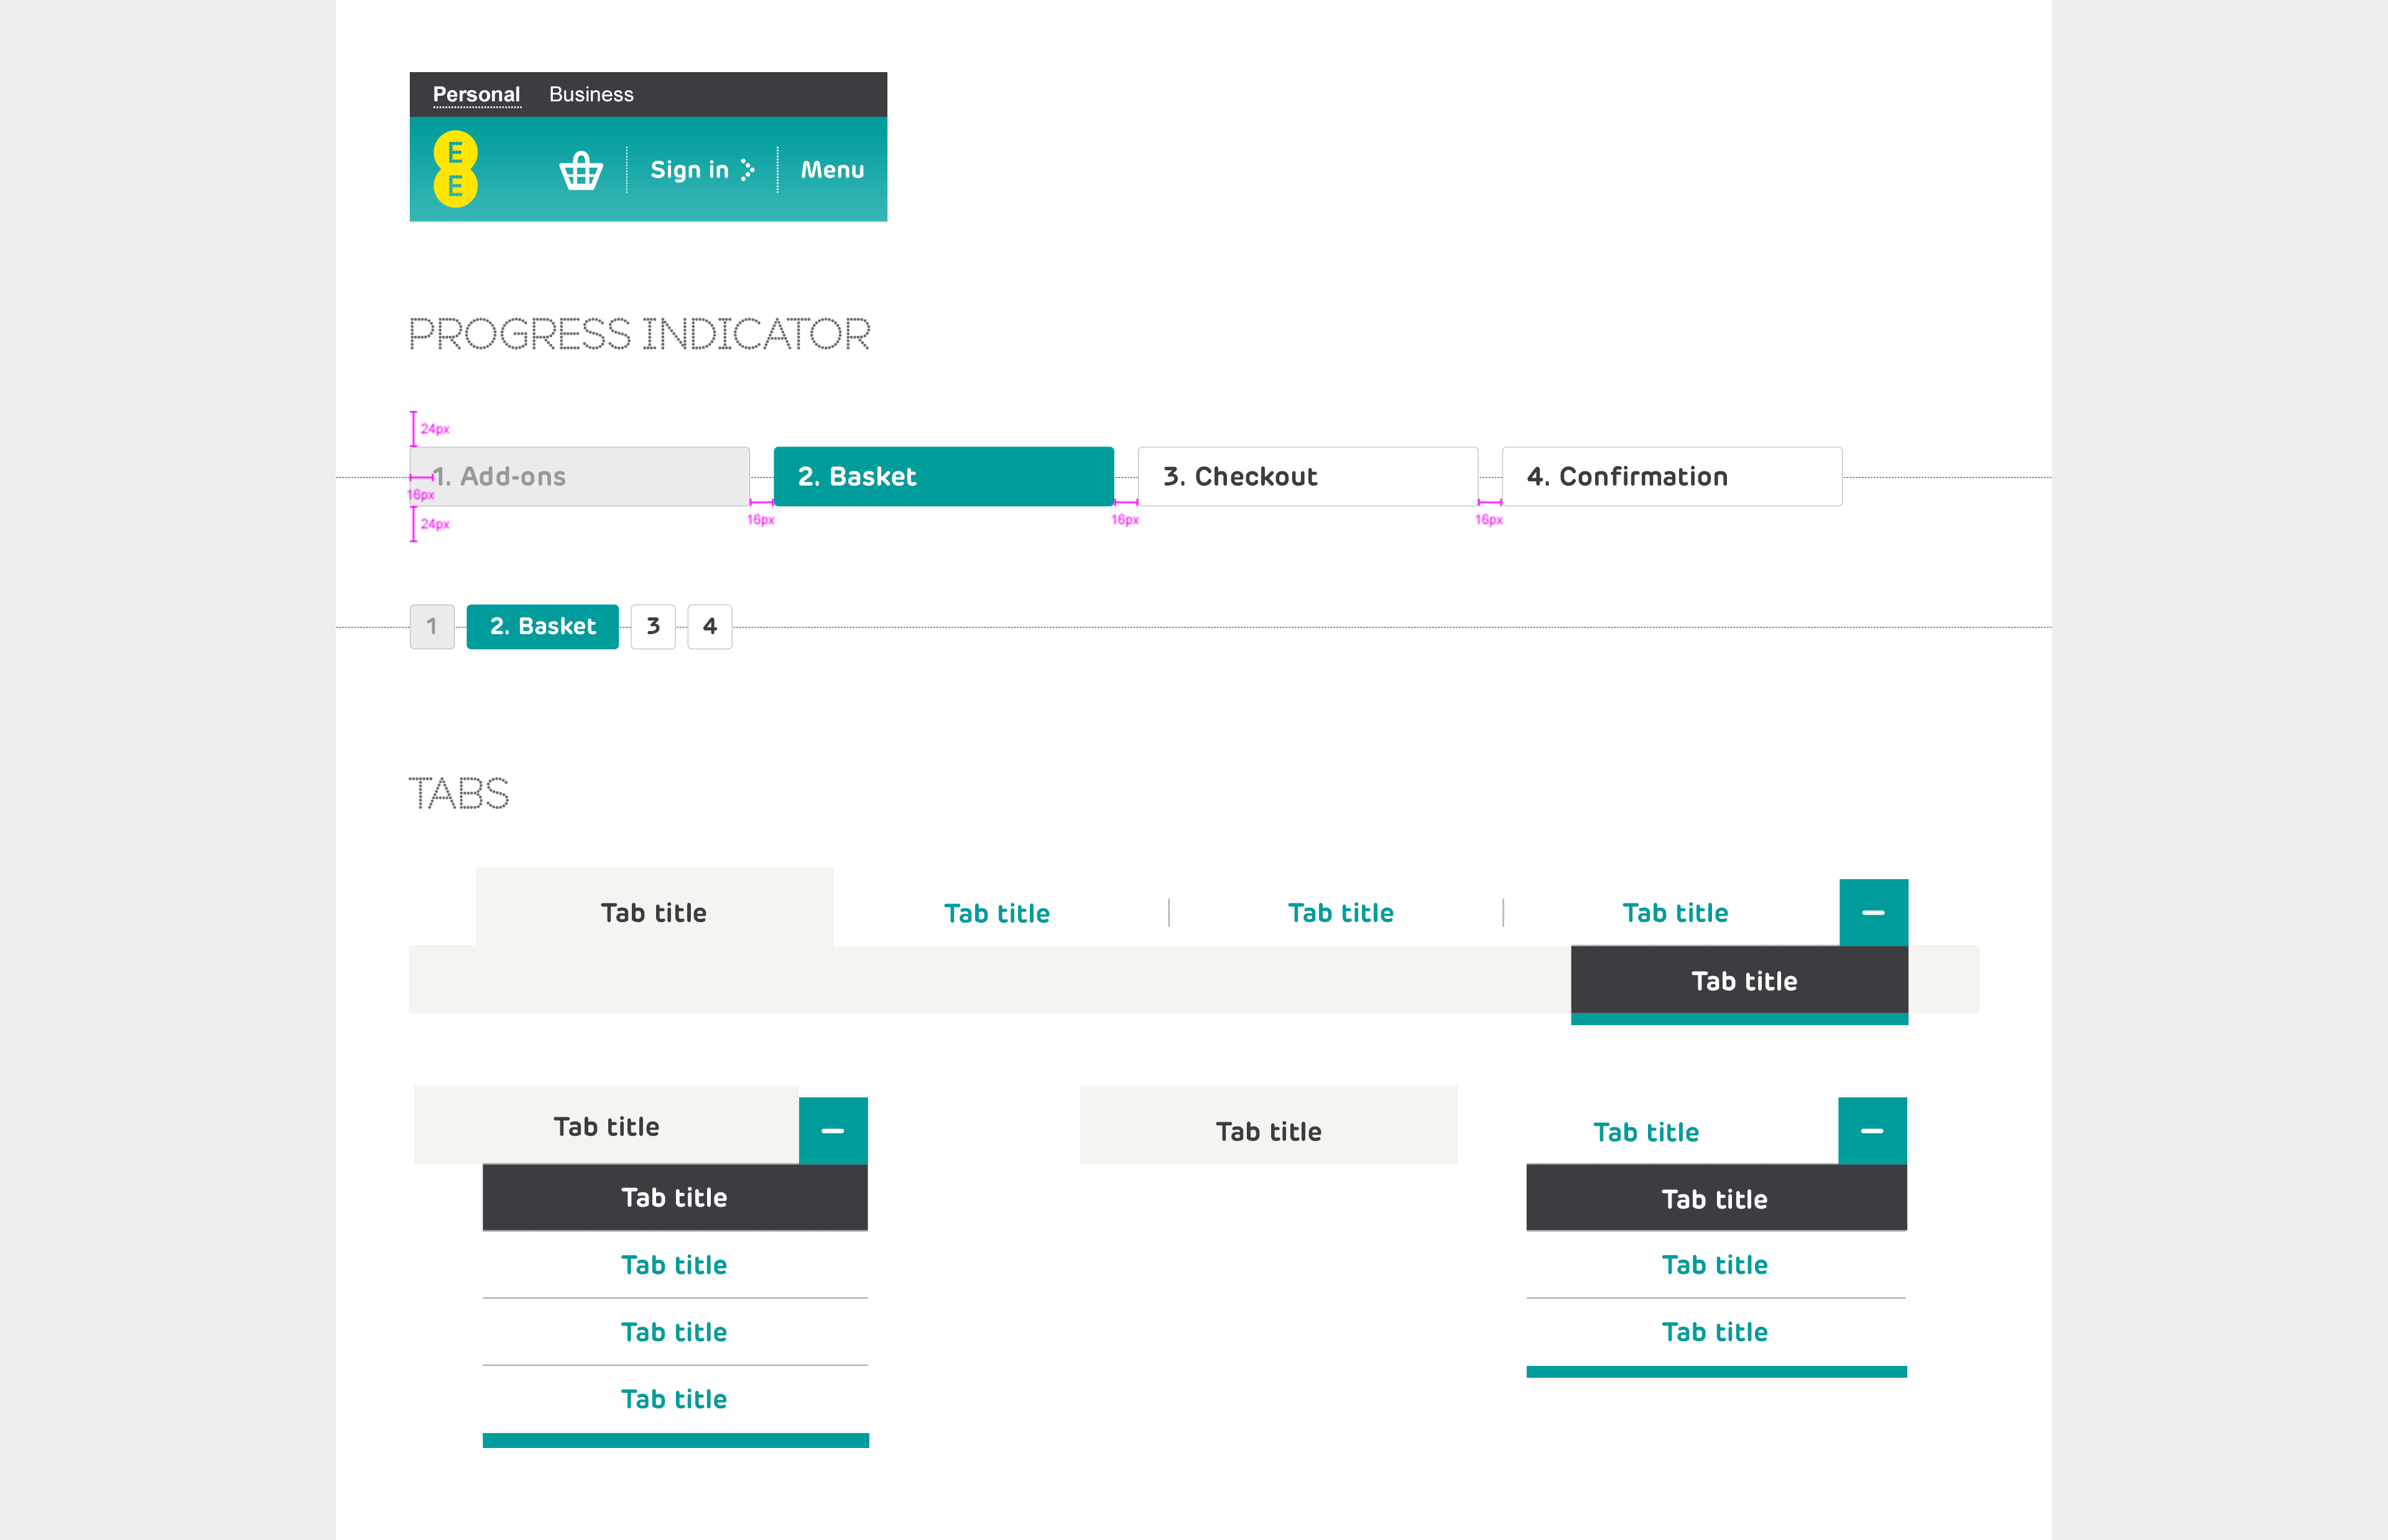
Task: Click the yellow EE logo
Action: pyautogui.click(x=455, y=169)
